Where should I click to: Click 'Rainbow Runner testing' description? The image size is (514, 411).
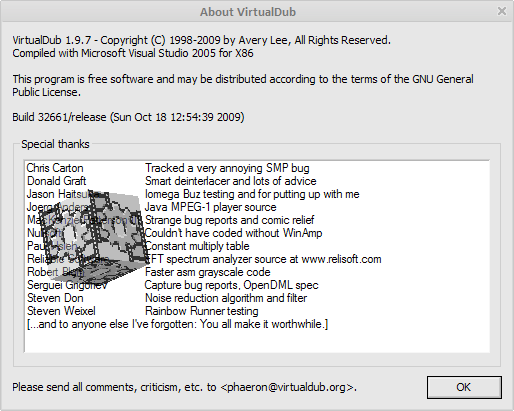point(202,311)
